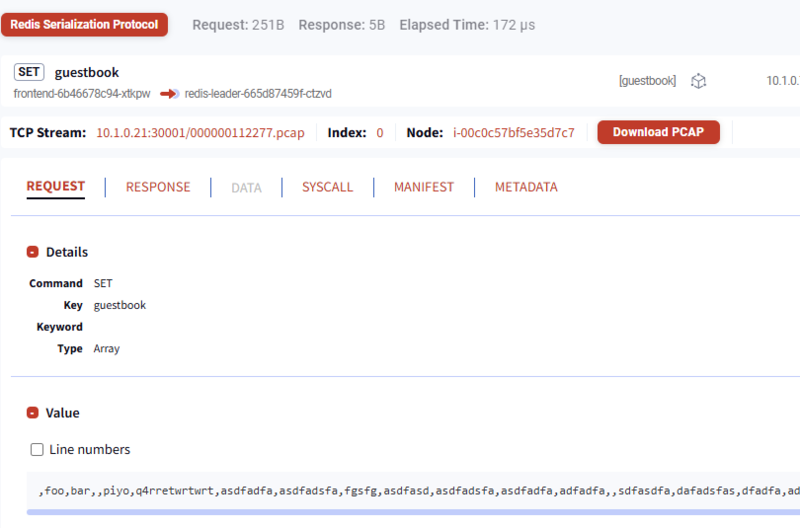Click the Request: 251B size text
Screen dimensions: 800x528
pyautogui.click(x=238, y=25)
